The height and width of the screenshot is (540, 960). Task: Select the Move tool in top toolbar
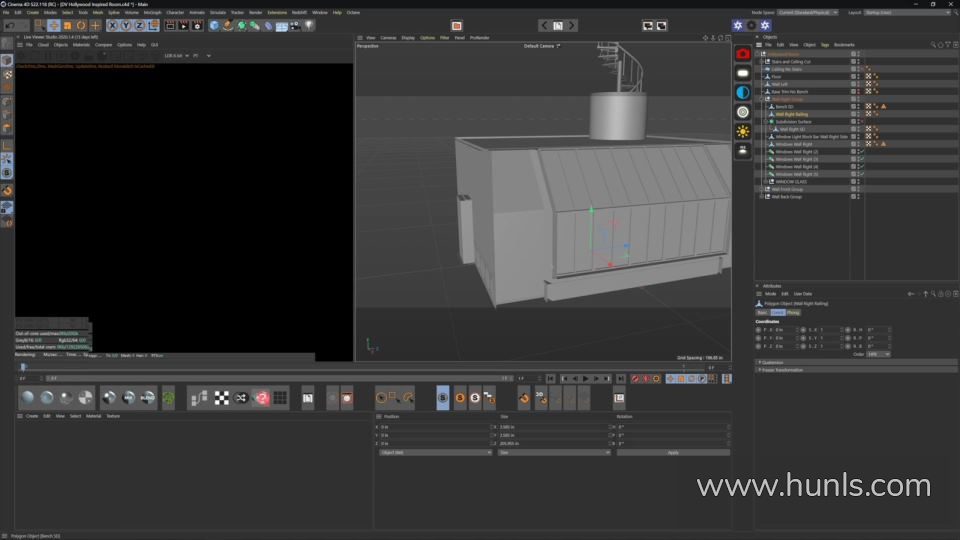pos(54,25)
